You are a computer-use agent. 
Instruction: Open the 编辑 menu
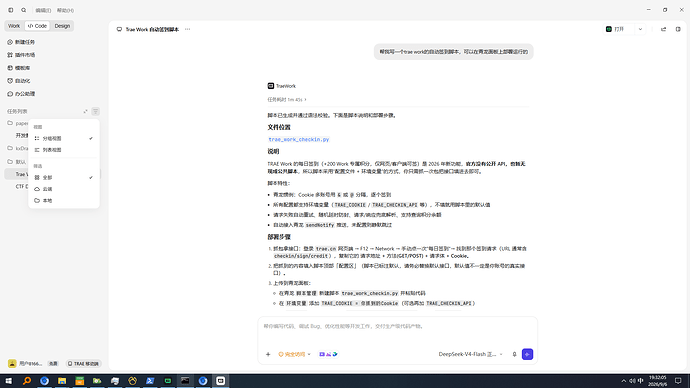click(x=43, y=10)
